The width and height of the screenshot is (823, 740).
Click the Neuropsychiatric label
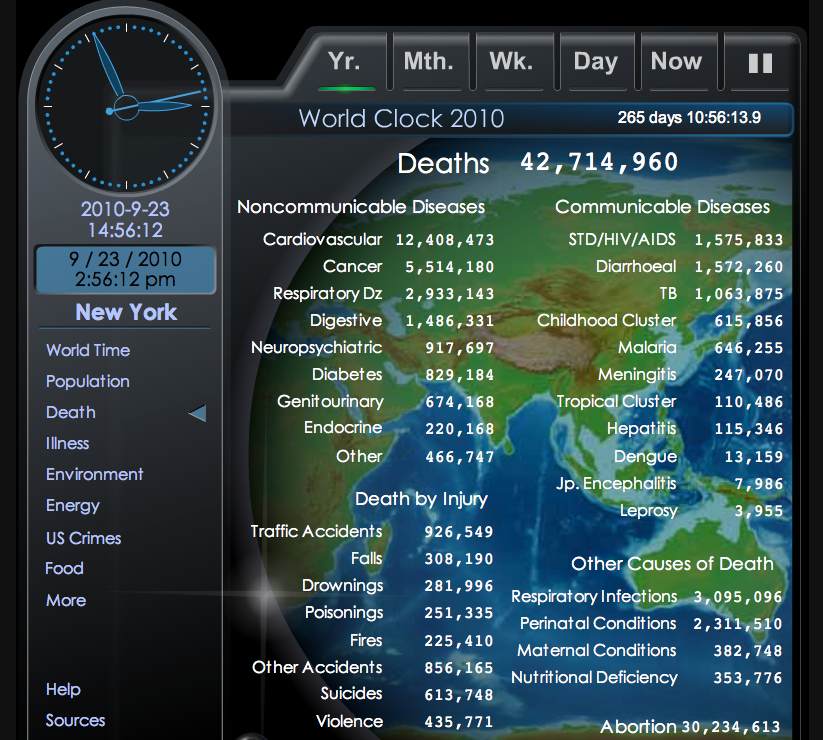tap(316, 348)
